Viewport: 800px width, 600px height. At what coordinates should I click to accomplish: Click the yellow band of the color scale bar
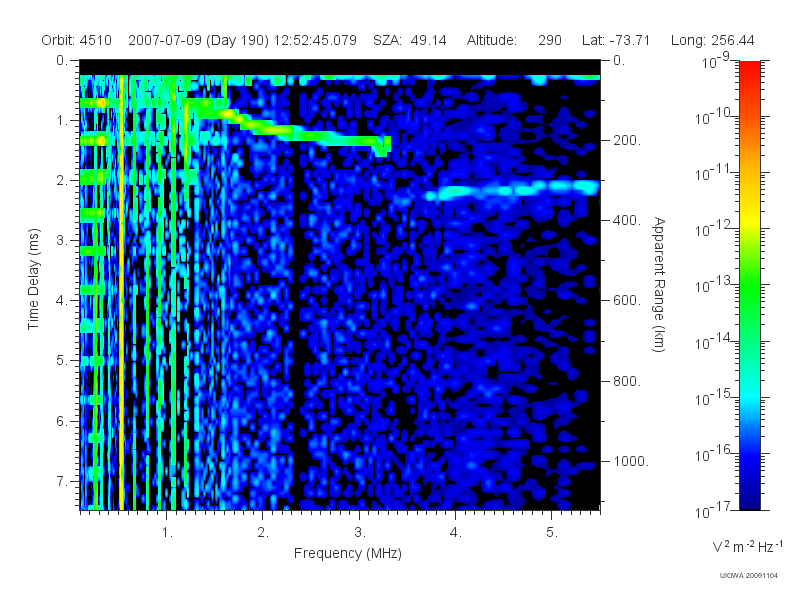(x=750, y=217)
